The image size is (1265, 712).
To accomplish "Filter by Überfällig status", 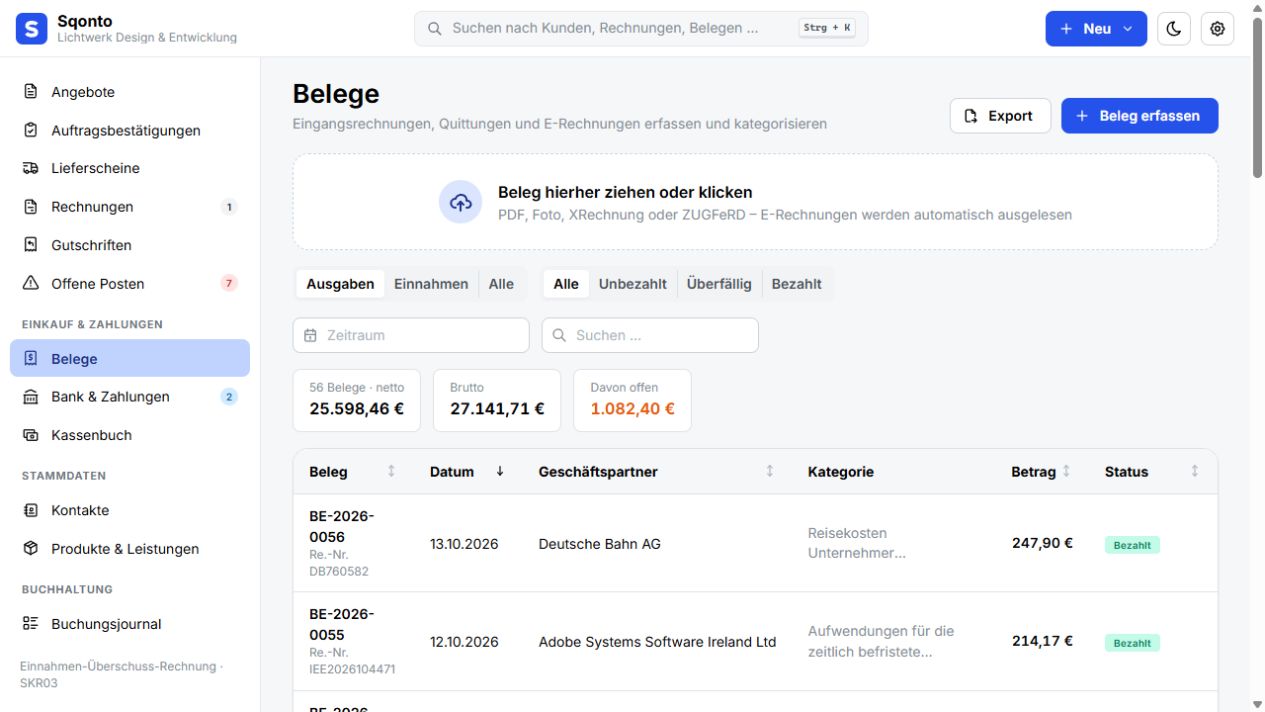I will [719, 284].
